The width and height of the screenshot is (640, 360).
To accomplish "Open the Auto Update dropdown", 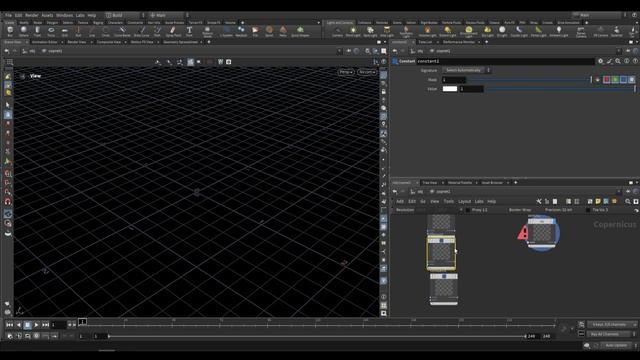I will pyautogui.click(x=618, y=345).
